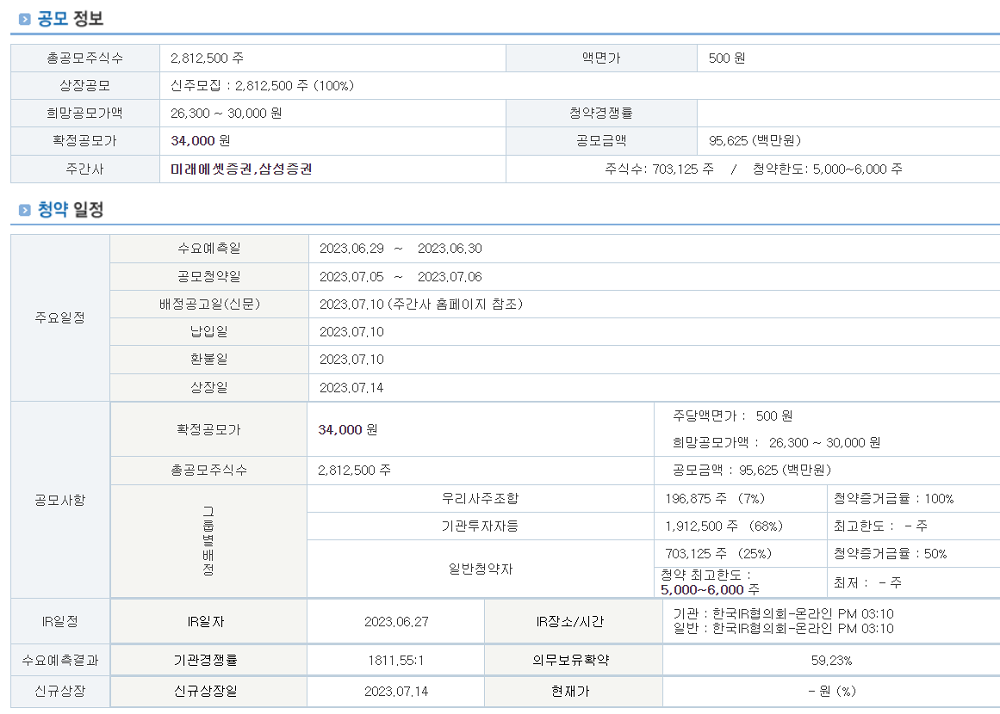Image resolution: width=1000 pixels, height=714 pixels.
Task: Click 최저 : - 주 text
Action: pyautogui.click(x=867, y=582)
